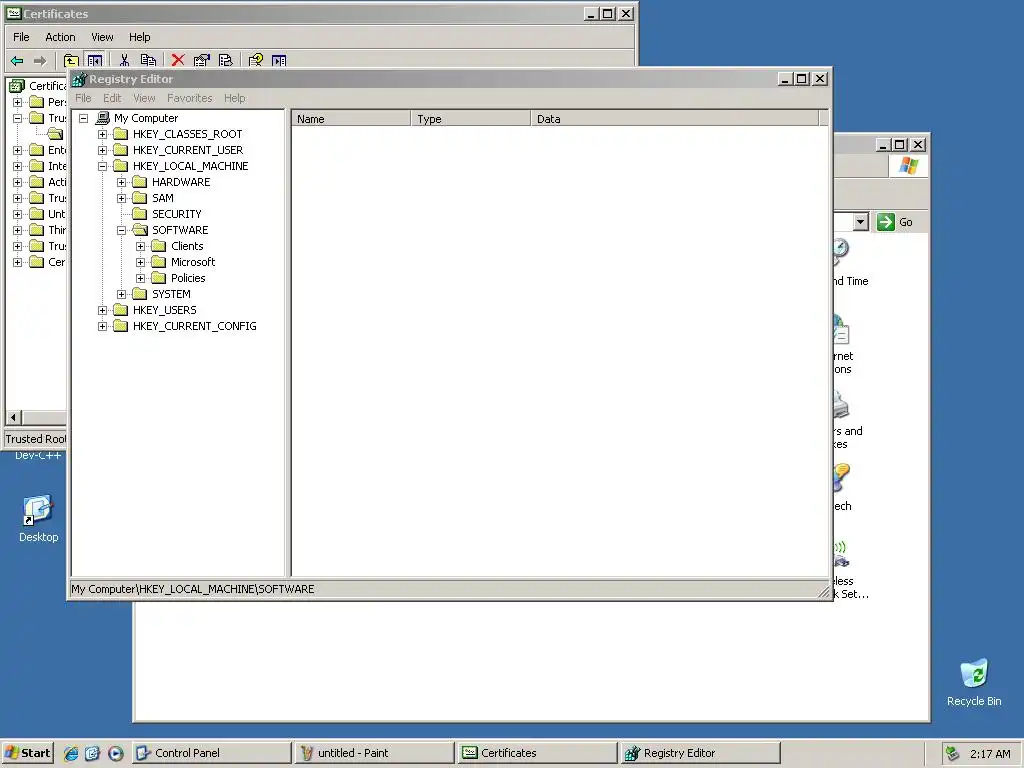The width and height of the screenshot is (1024, 768).
Task: Click Certificates horizontal scrollbar left arrow
Action: tap(14, 417)
